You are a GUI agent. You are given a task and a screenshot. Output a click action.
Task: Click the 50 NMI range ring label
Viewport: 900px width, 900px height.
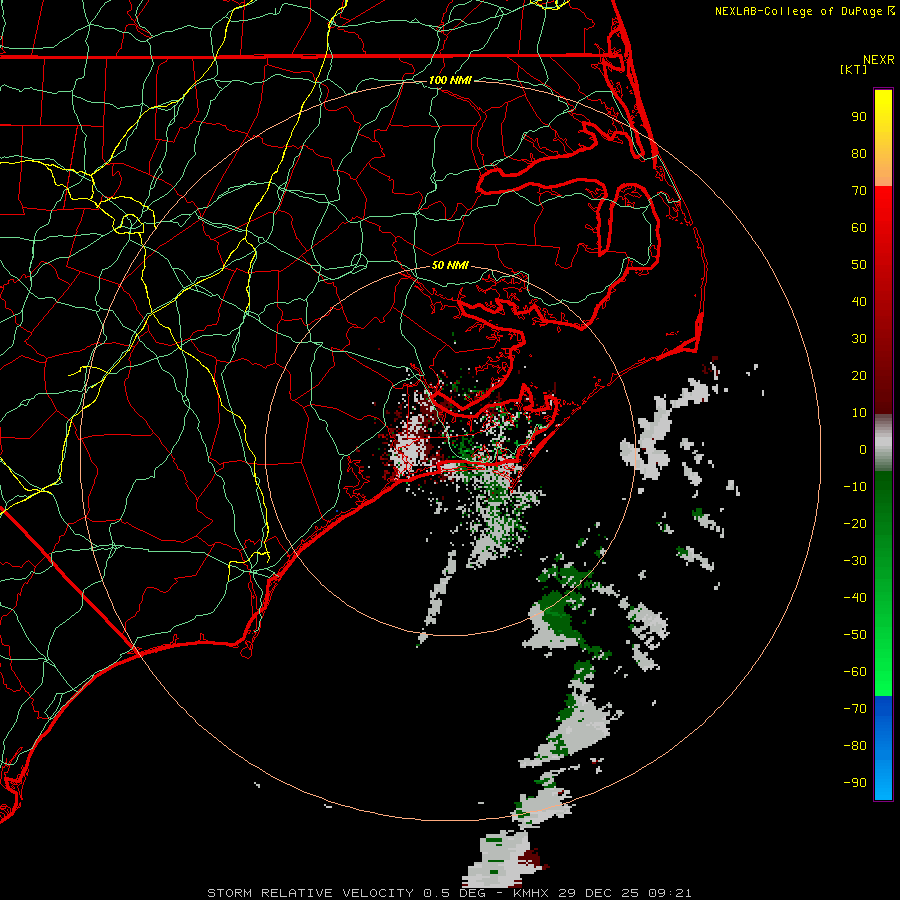450,265
